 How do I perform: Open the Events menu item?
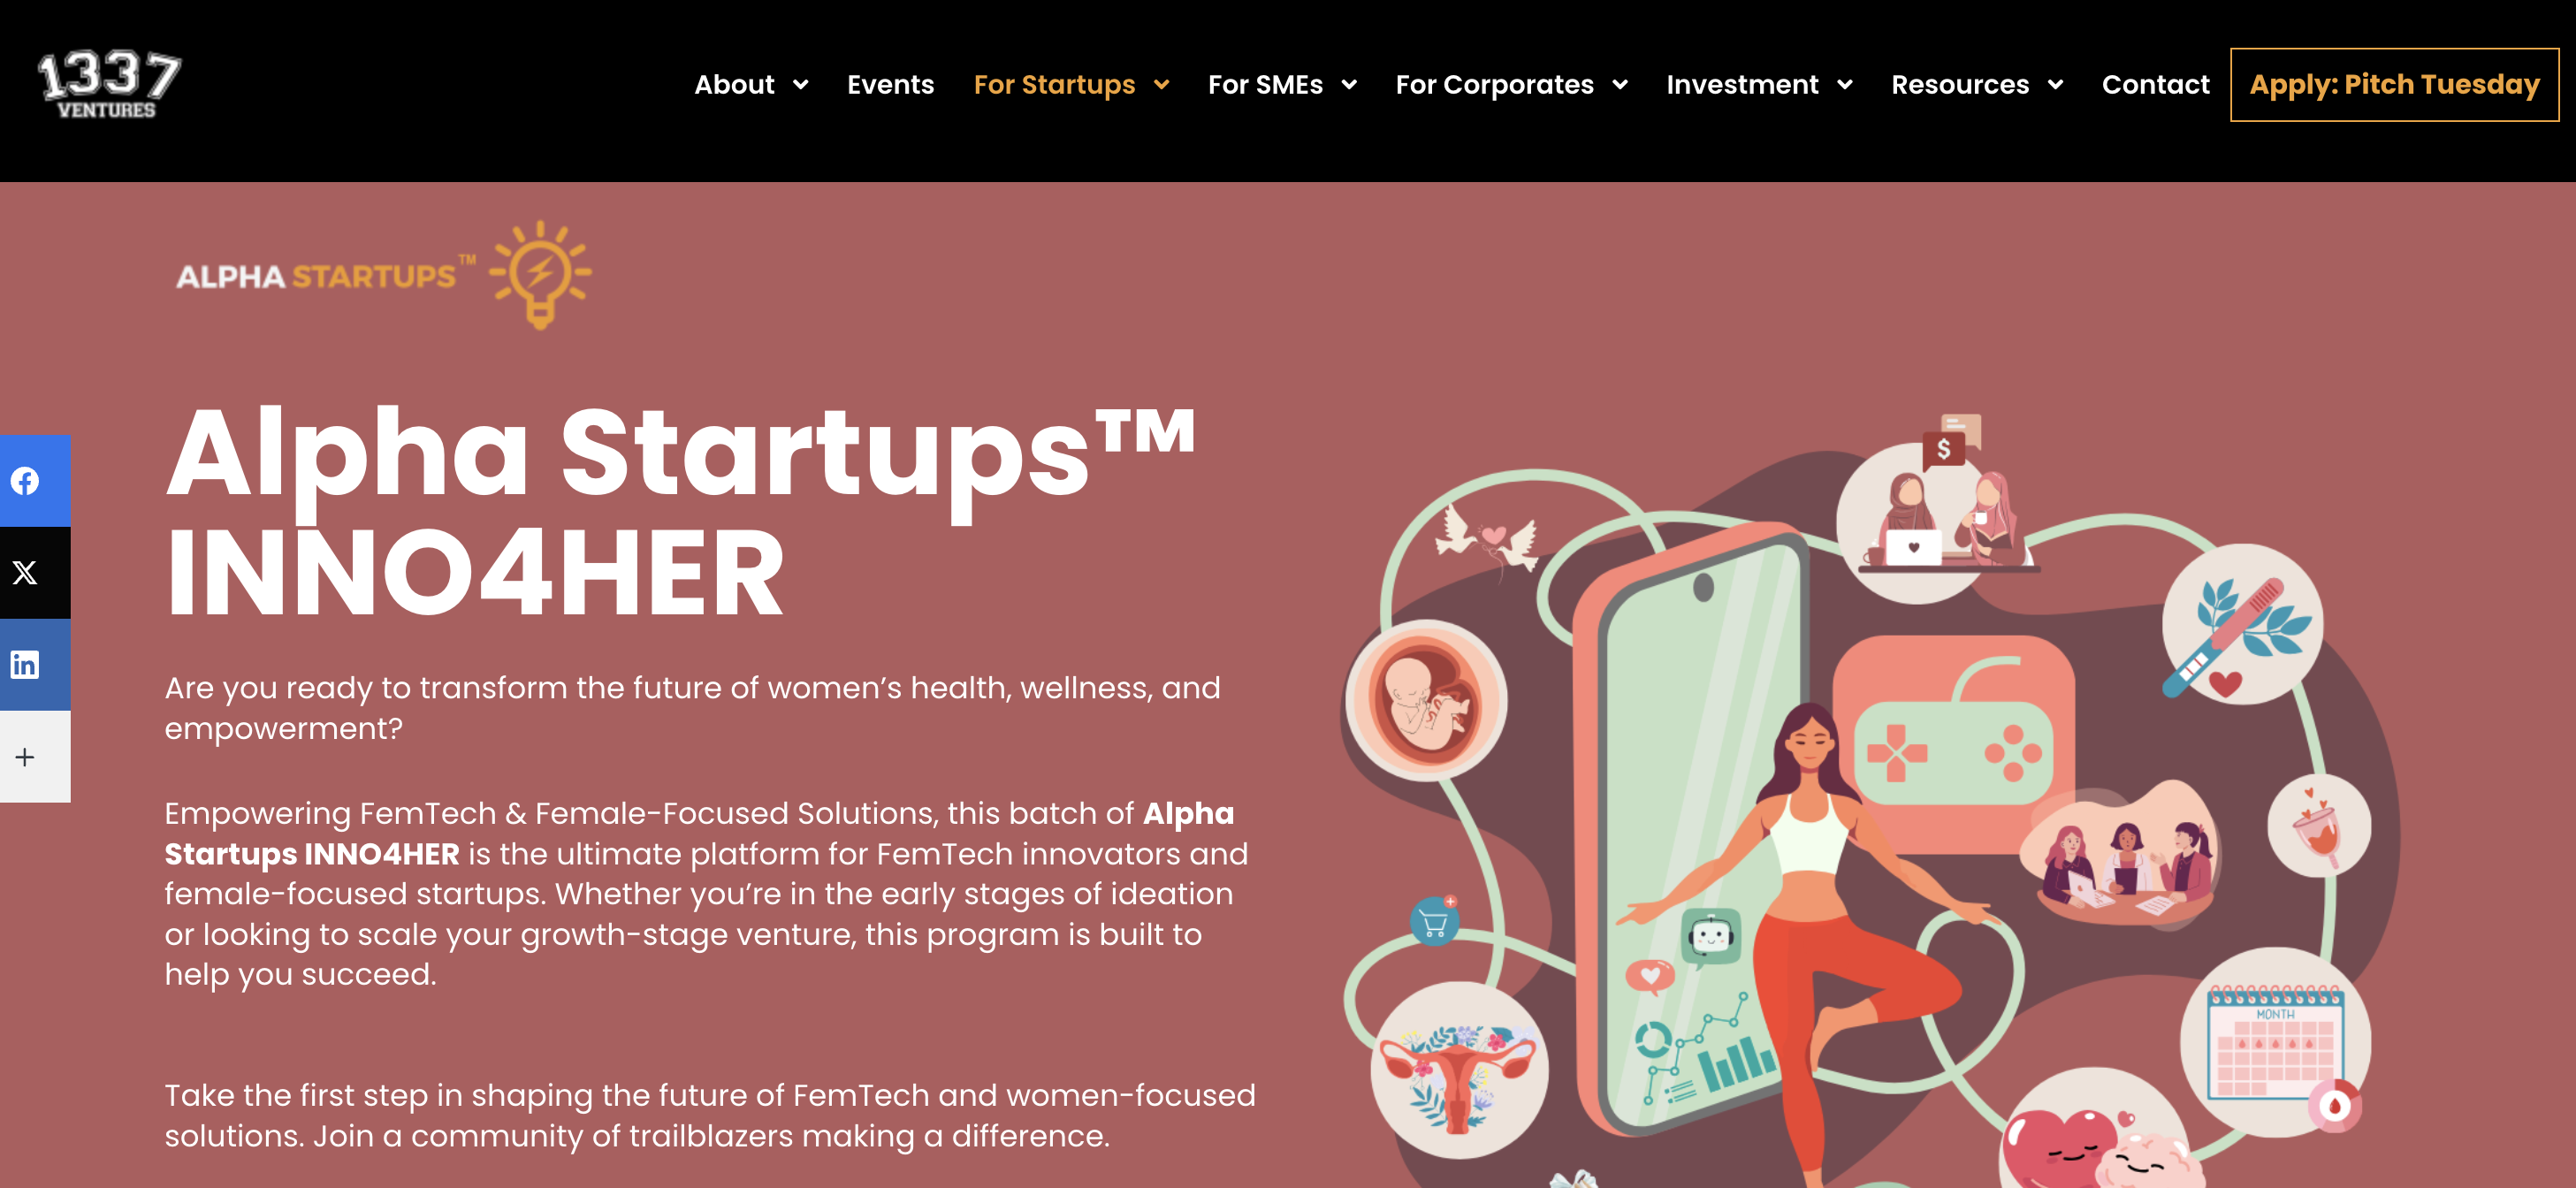coord(890,85)
